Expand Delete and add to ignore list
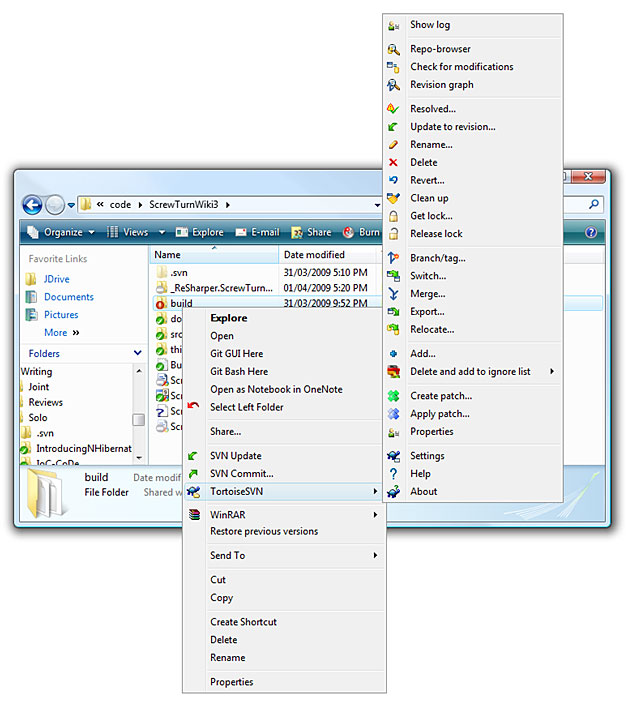Viewport: 628px width, 710px height. (x=551, y=372)
